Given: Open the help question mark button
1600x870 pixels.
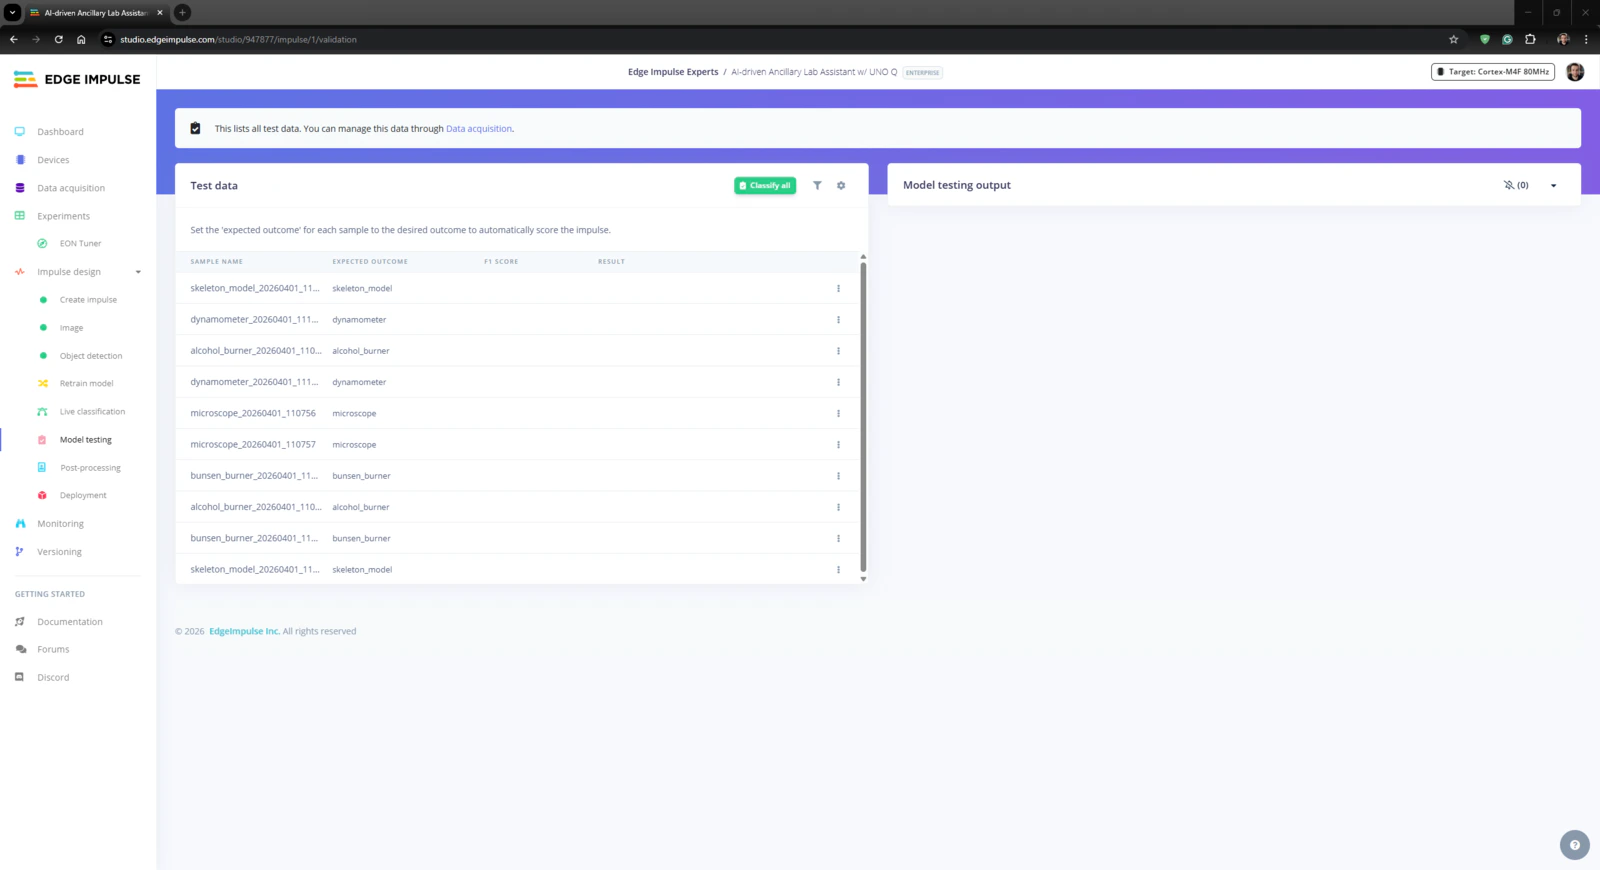Looking at the screenshot, I should (1574, 845).
